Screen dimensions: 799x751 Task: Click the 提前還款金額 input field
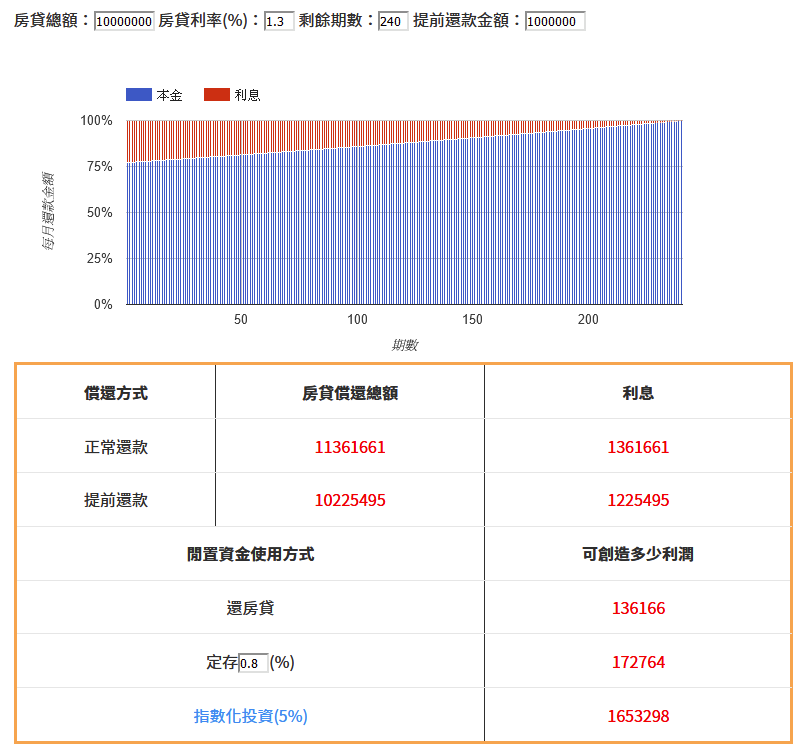554,21
